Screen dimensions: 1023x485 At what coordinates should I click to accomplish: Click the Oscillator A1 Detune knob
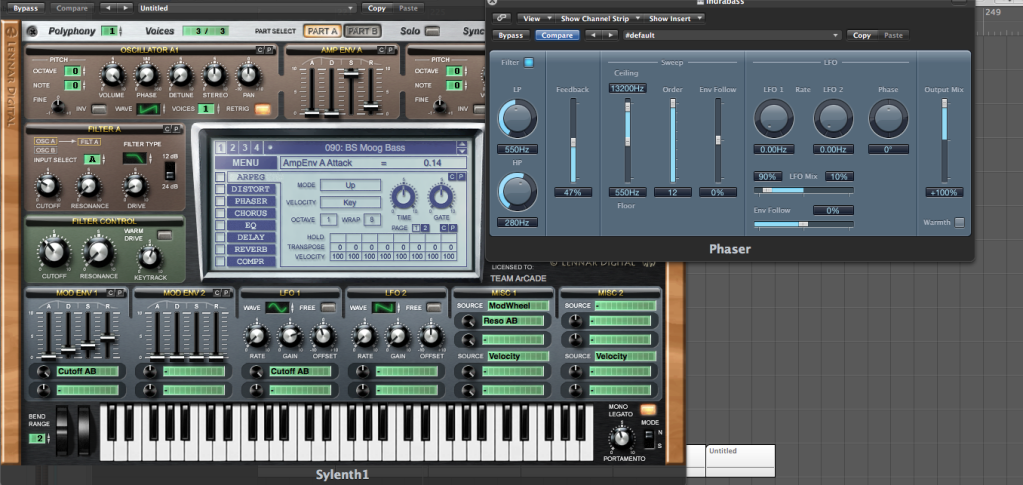click(x=181, y=76)
